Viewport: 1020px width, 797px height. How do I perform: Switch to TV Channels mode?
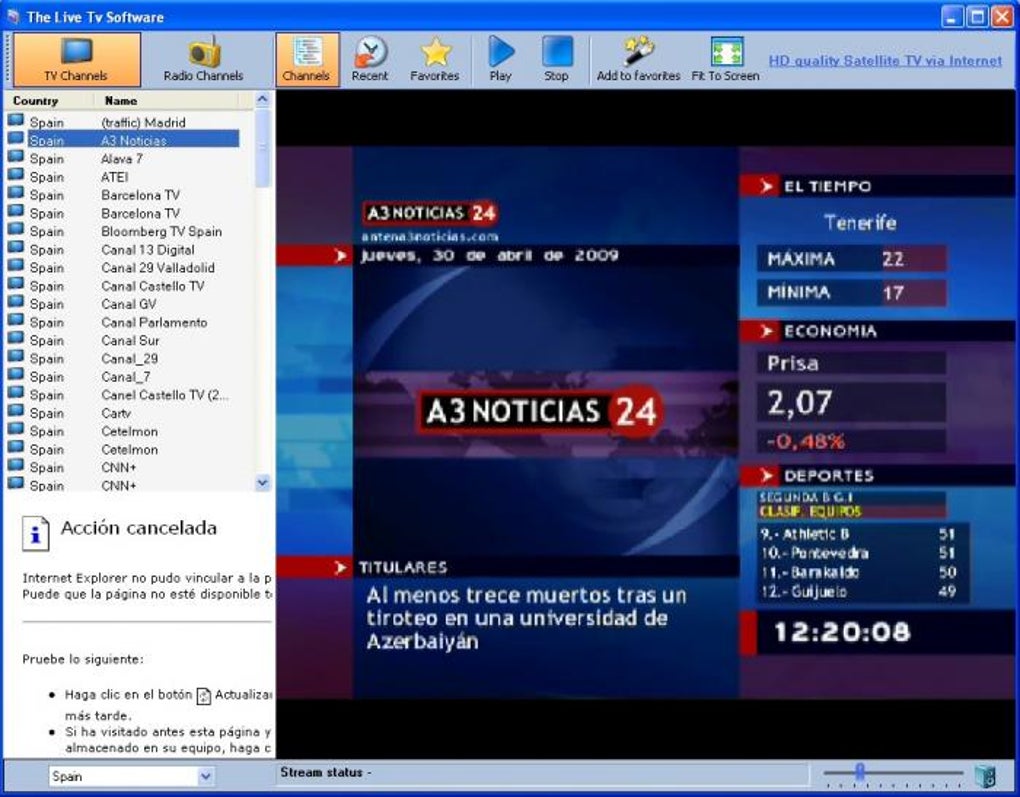77,60
